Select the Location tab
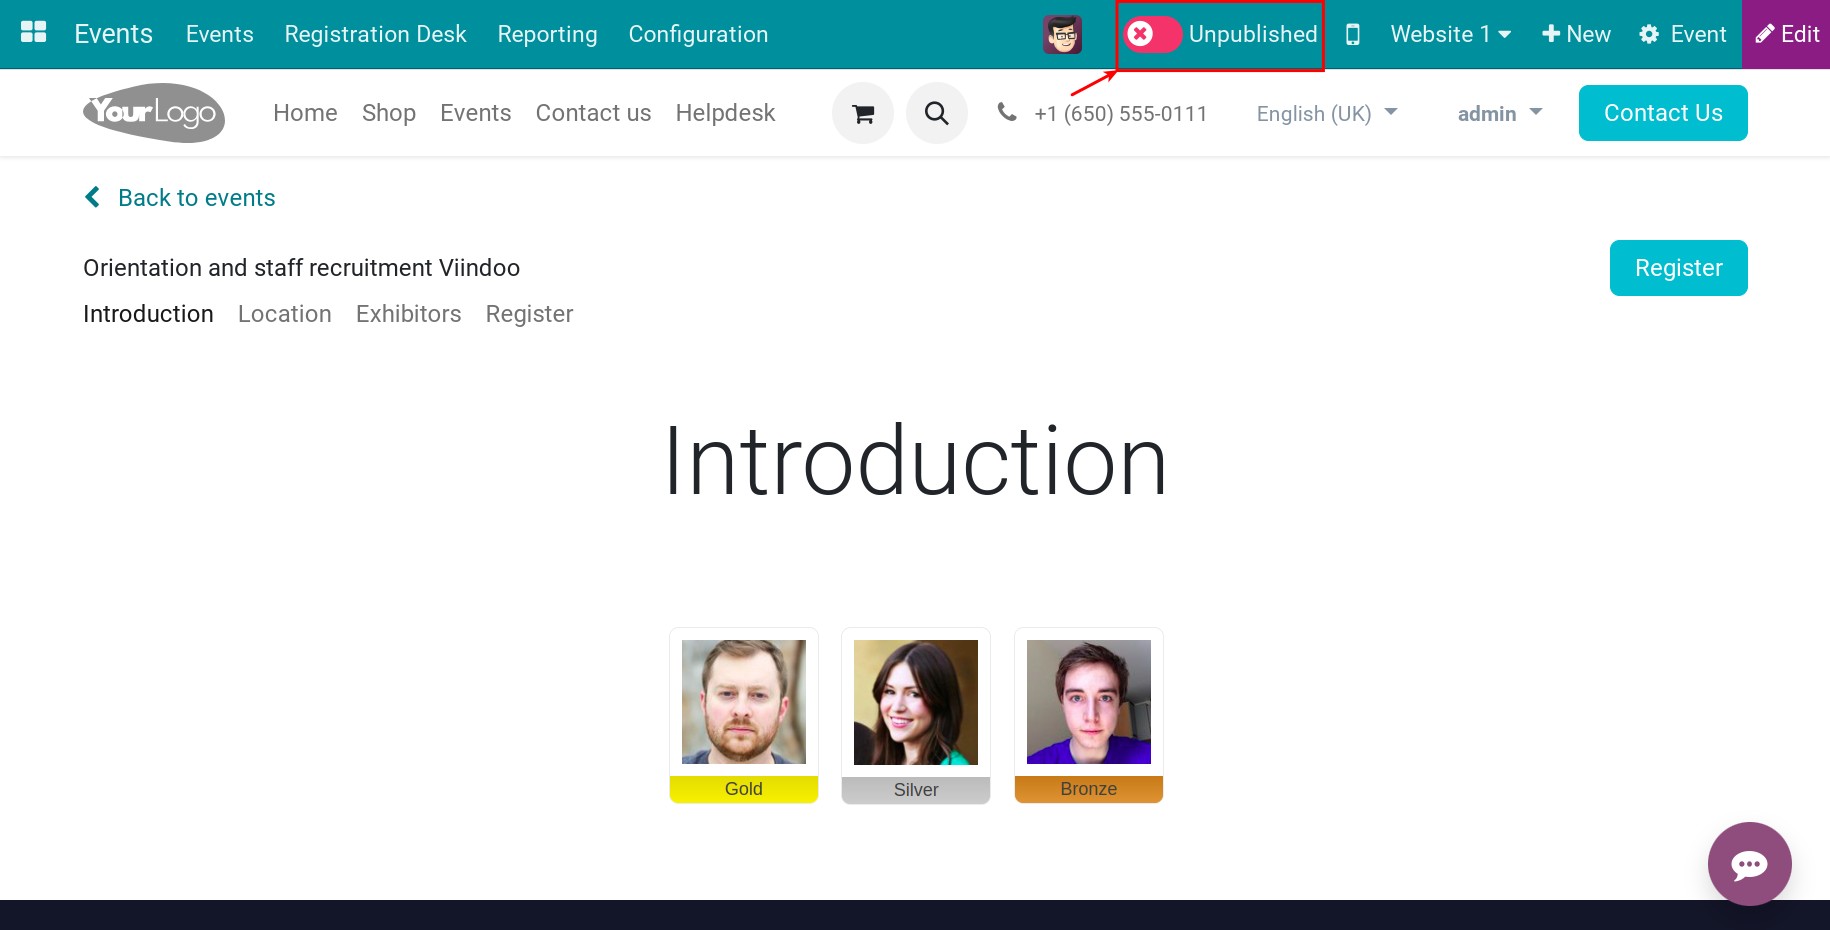Viewport: 1830px width, 930px height. (284, 314)
